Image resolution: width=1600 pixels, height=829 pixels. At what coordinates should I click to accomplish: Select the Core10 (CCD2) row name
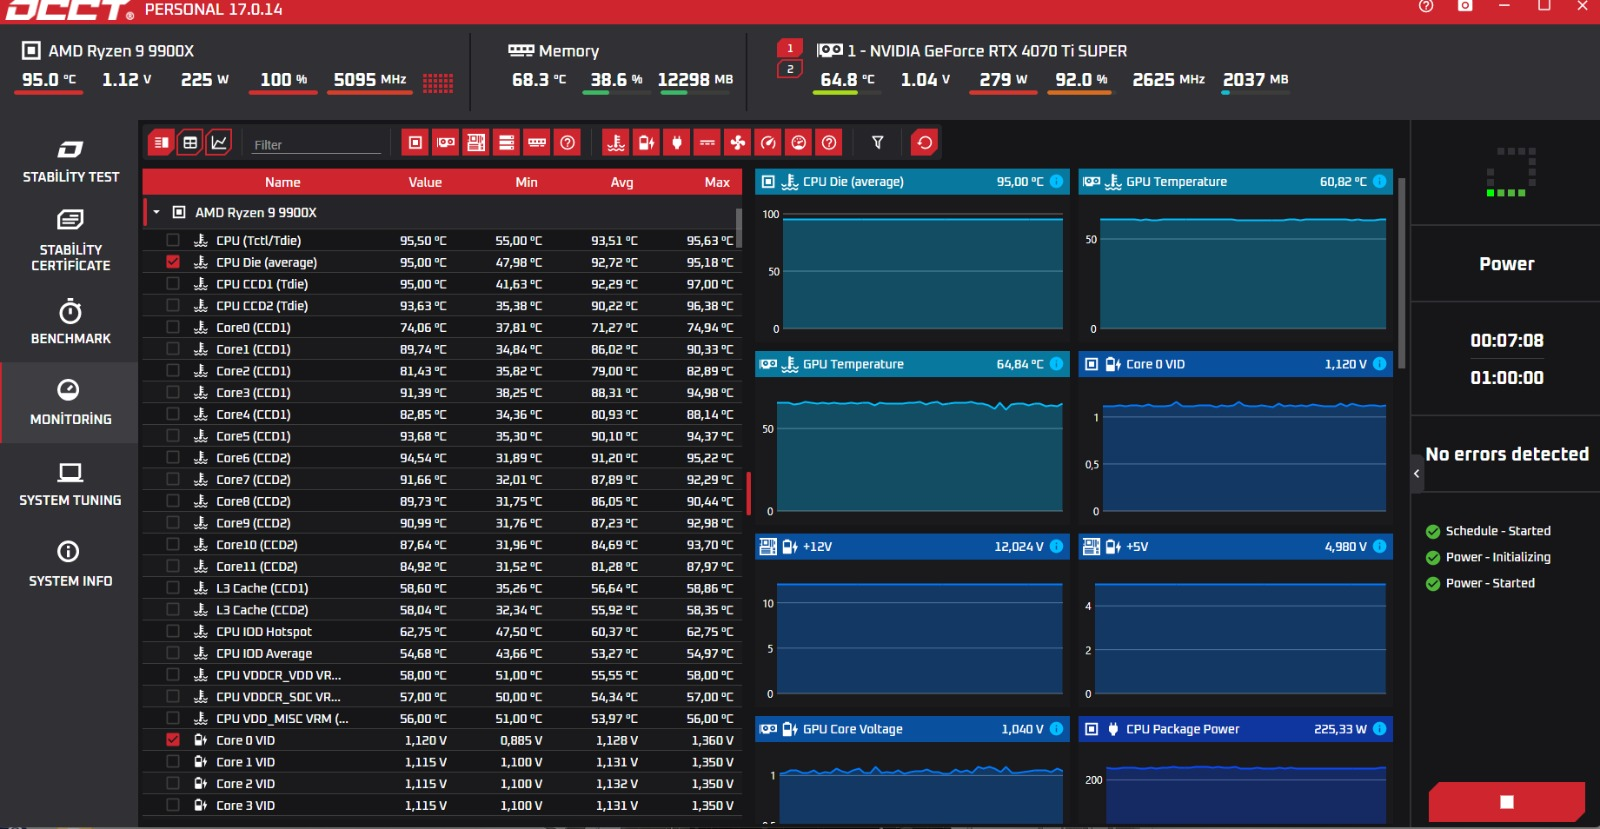click(x=257, y=545)
